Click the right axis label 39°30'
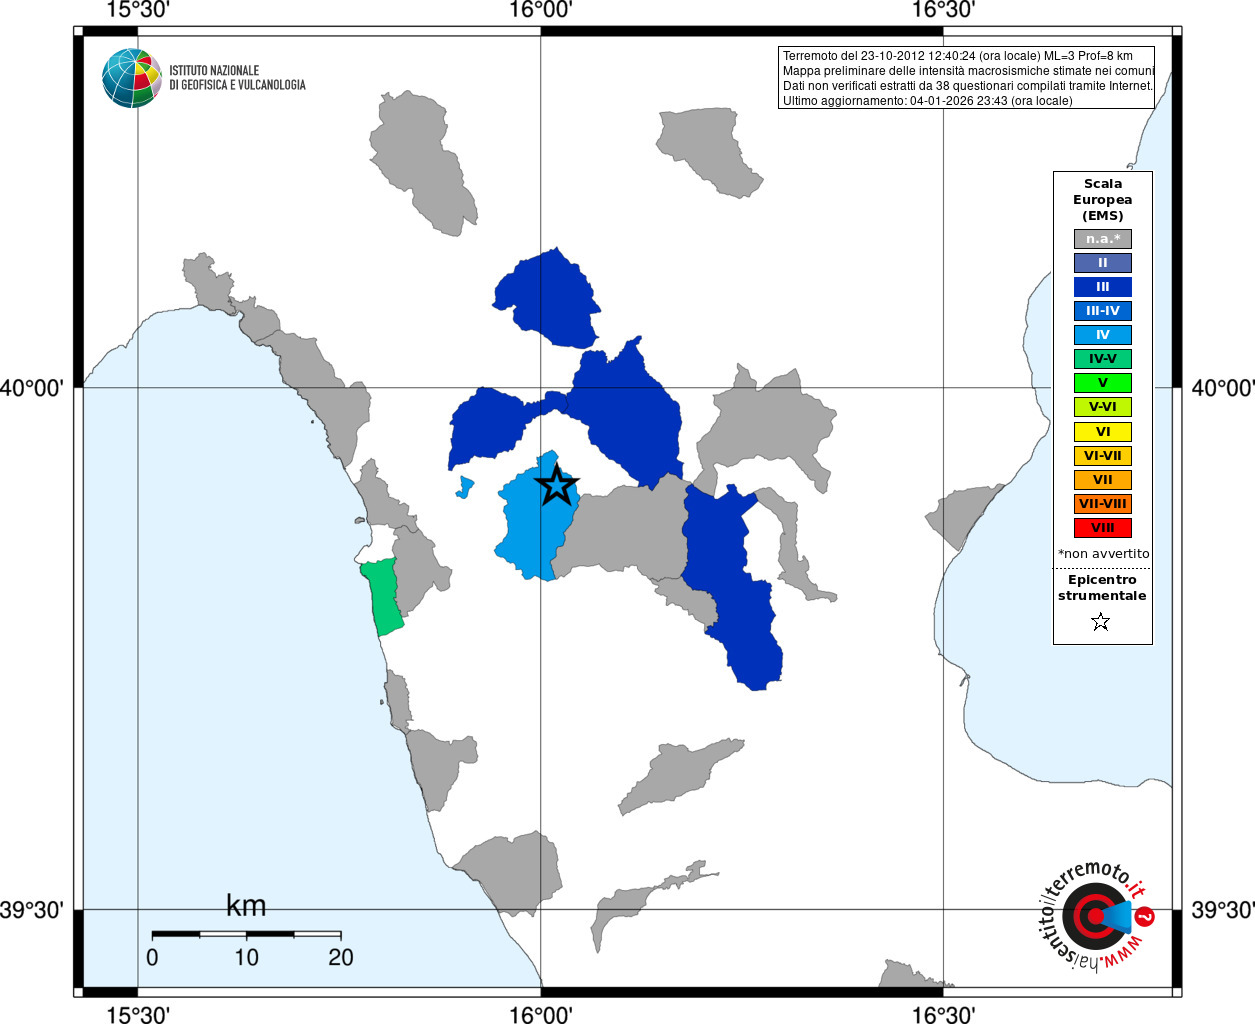Viewport: 1255px width, 1024px height. pos(1222,910)
